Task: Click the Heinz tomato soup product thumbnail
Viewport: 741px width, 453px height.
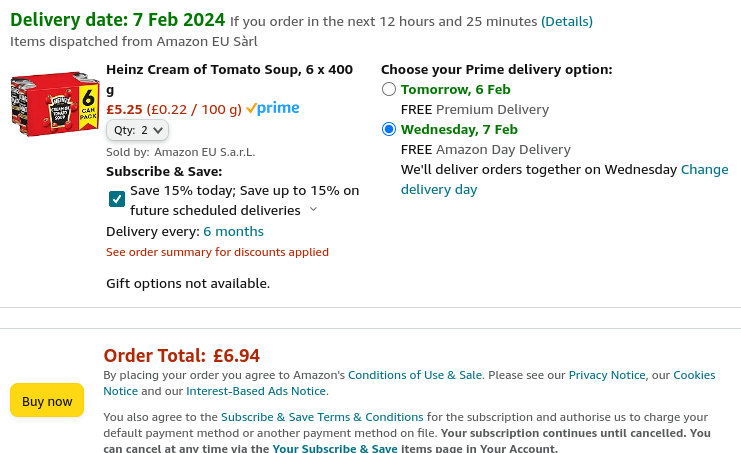Action: tap(53, 104)
